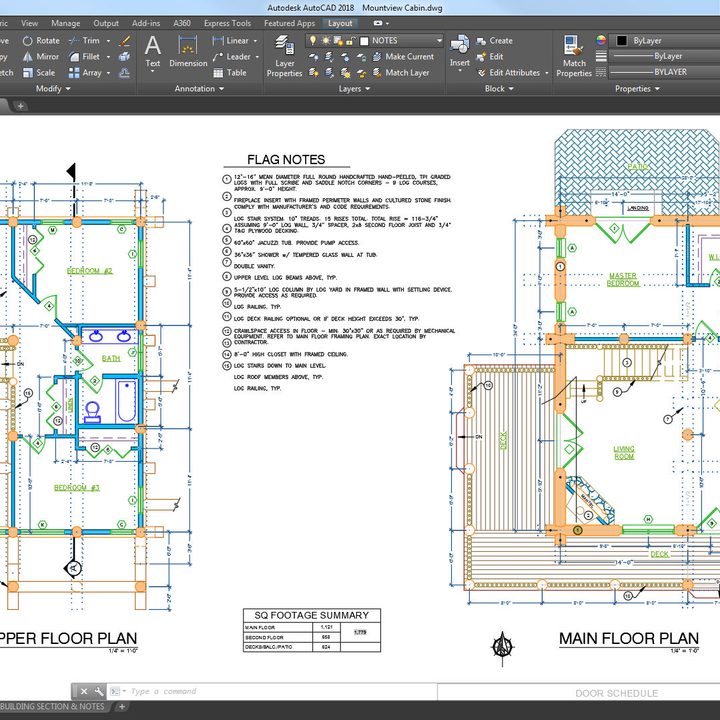
Task: Expand the Modify panel
Action: click(x=53, y=89)
